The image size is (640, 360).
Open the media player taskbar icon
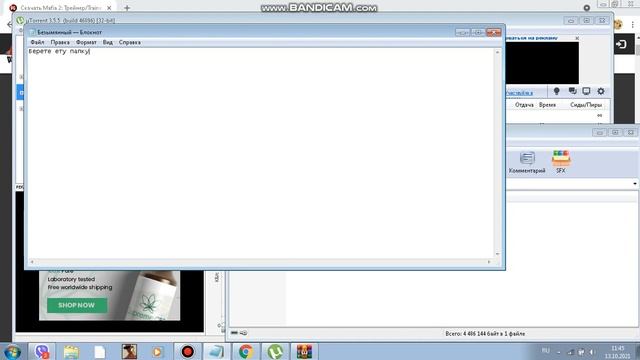click(157, 351)
